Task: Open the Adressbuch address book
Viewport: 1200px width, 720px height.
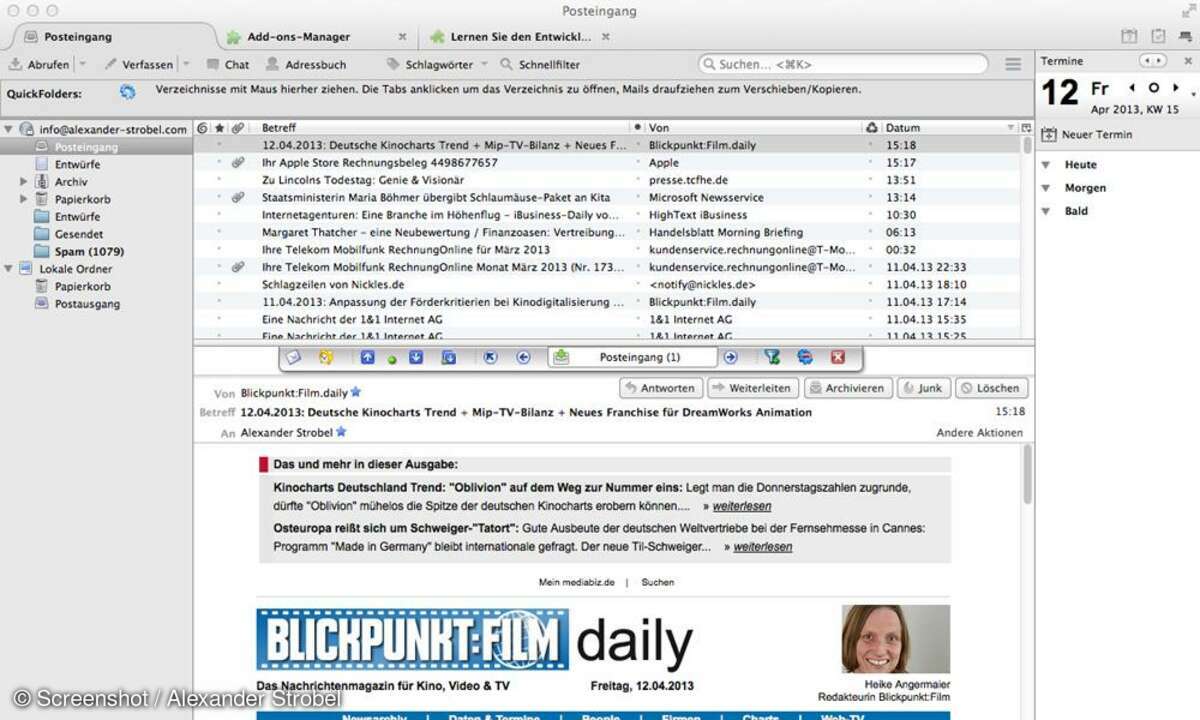Action: [x=307, y=64]
